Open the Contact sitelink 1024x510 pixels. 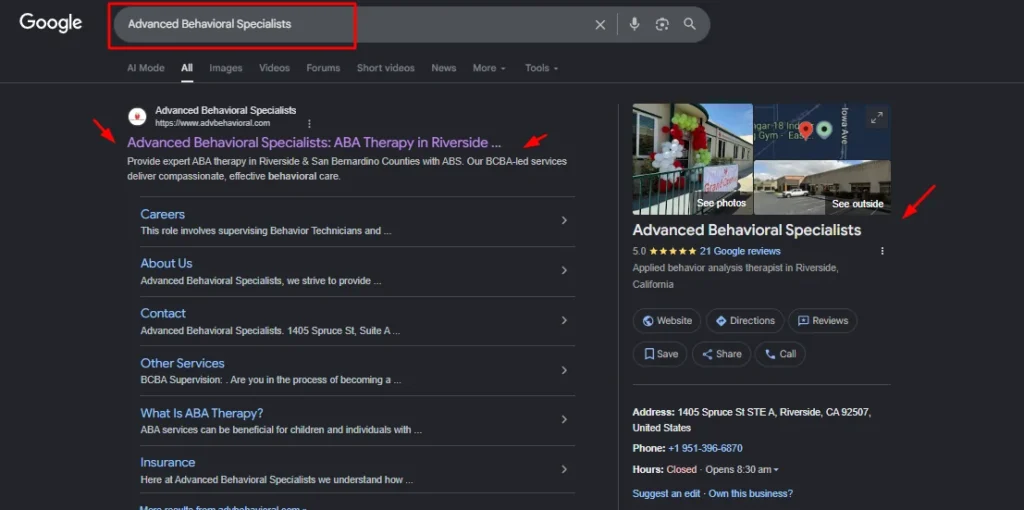(163, 313)
